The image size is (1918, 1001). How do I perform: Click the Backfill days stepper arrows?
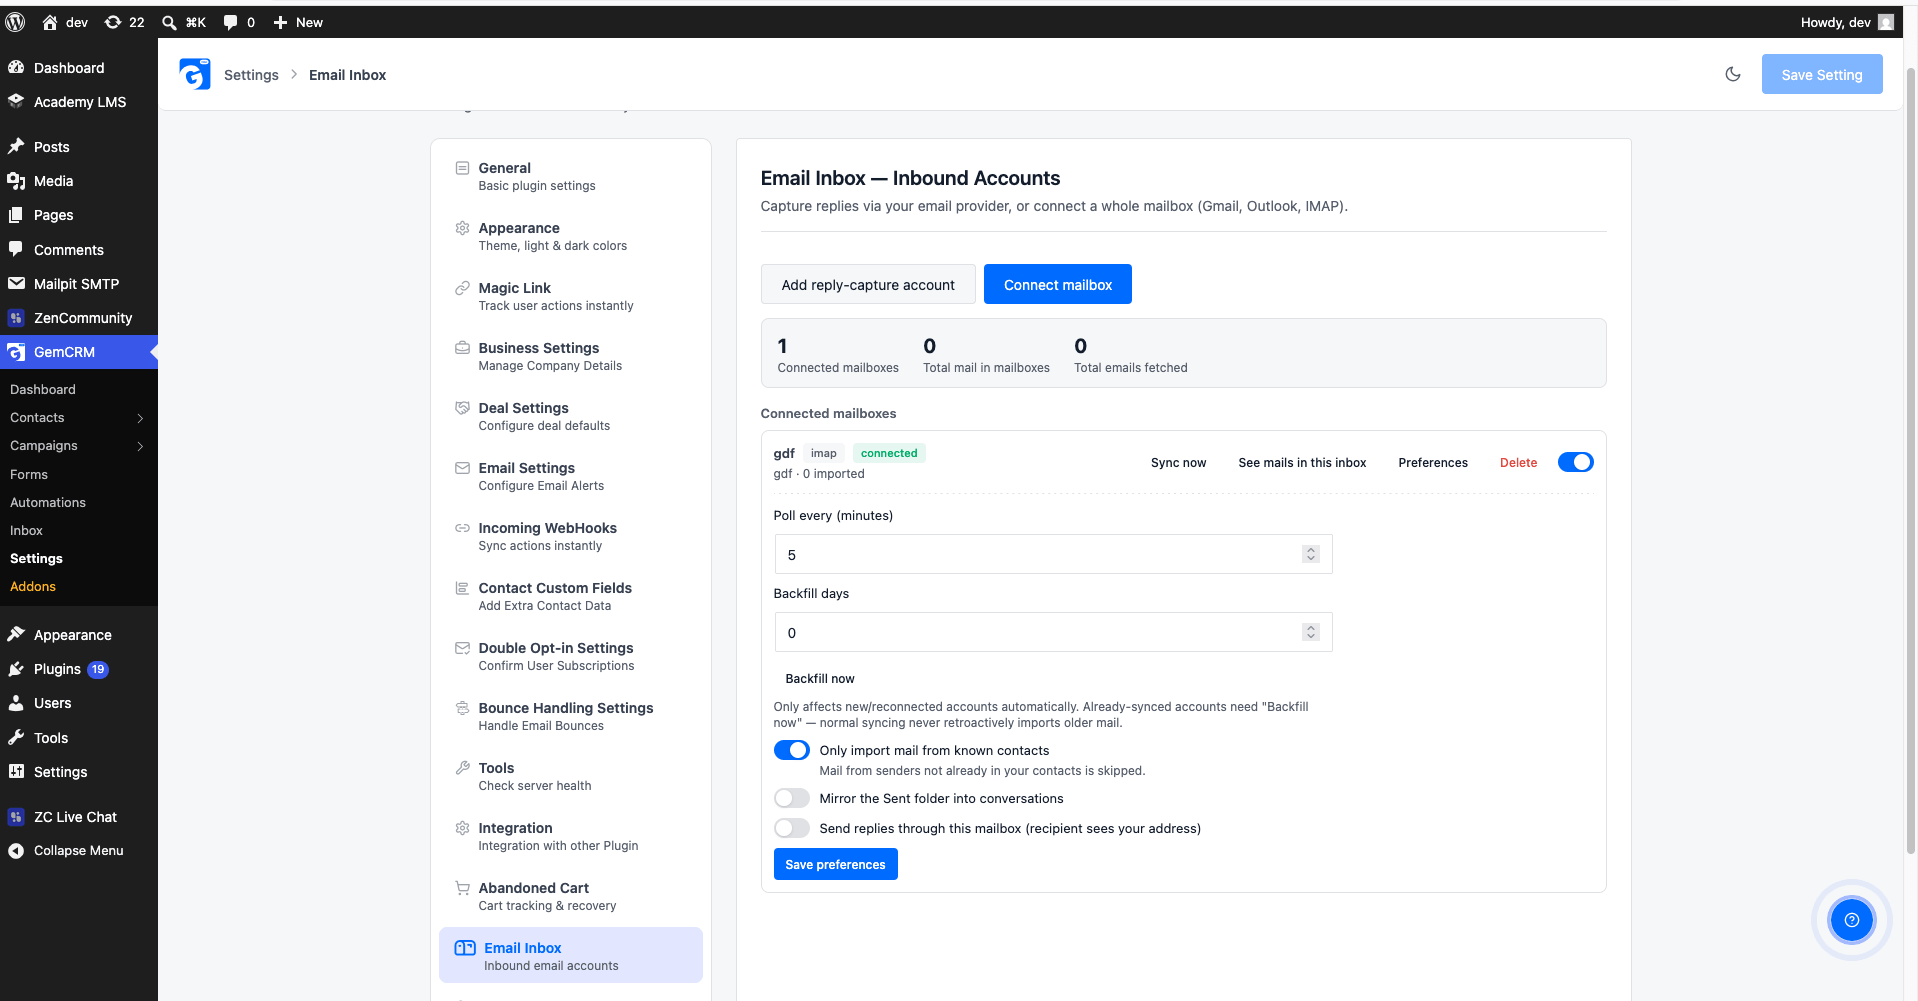pos(1310,632)
